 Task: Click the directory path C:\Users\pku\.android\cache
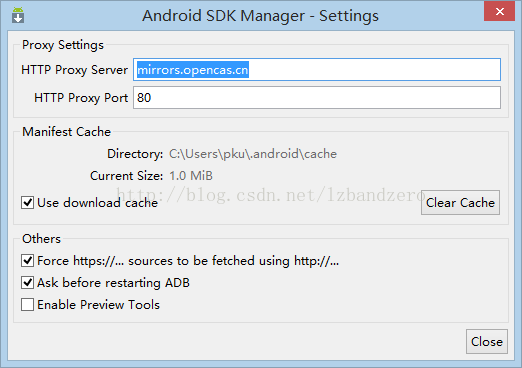pyautogui.click(x=253, y=154)
